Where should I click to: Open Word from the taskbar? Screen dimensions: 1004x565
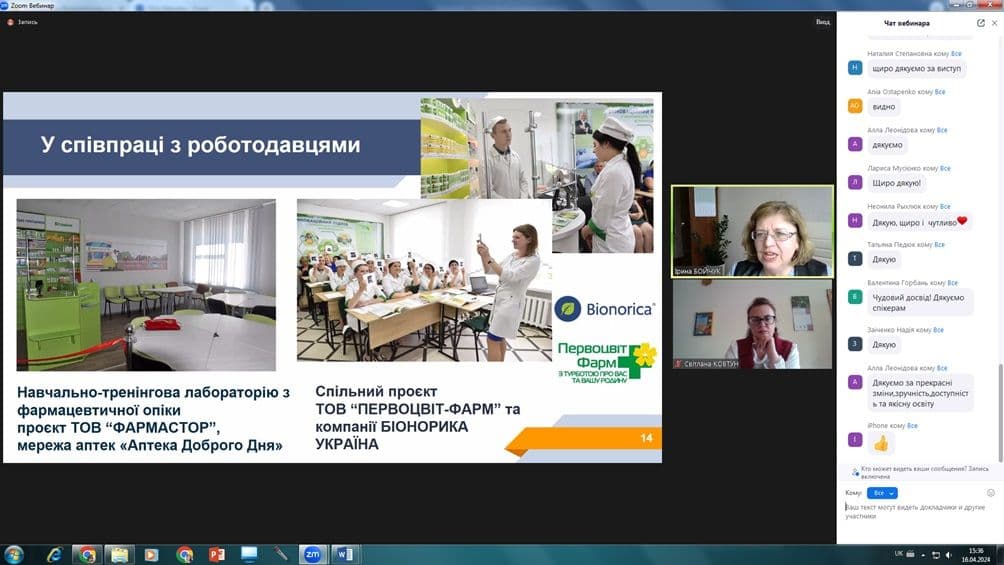tap(344, 554)
